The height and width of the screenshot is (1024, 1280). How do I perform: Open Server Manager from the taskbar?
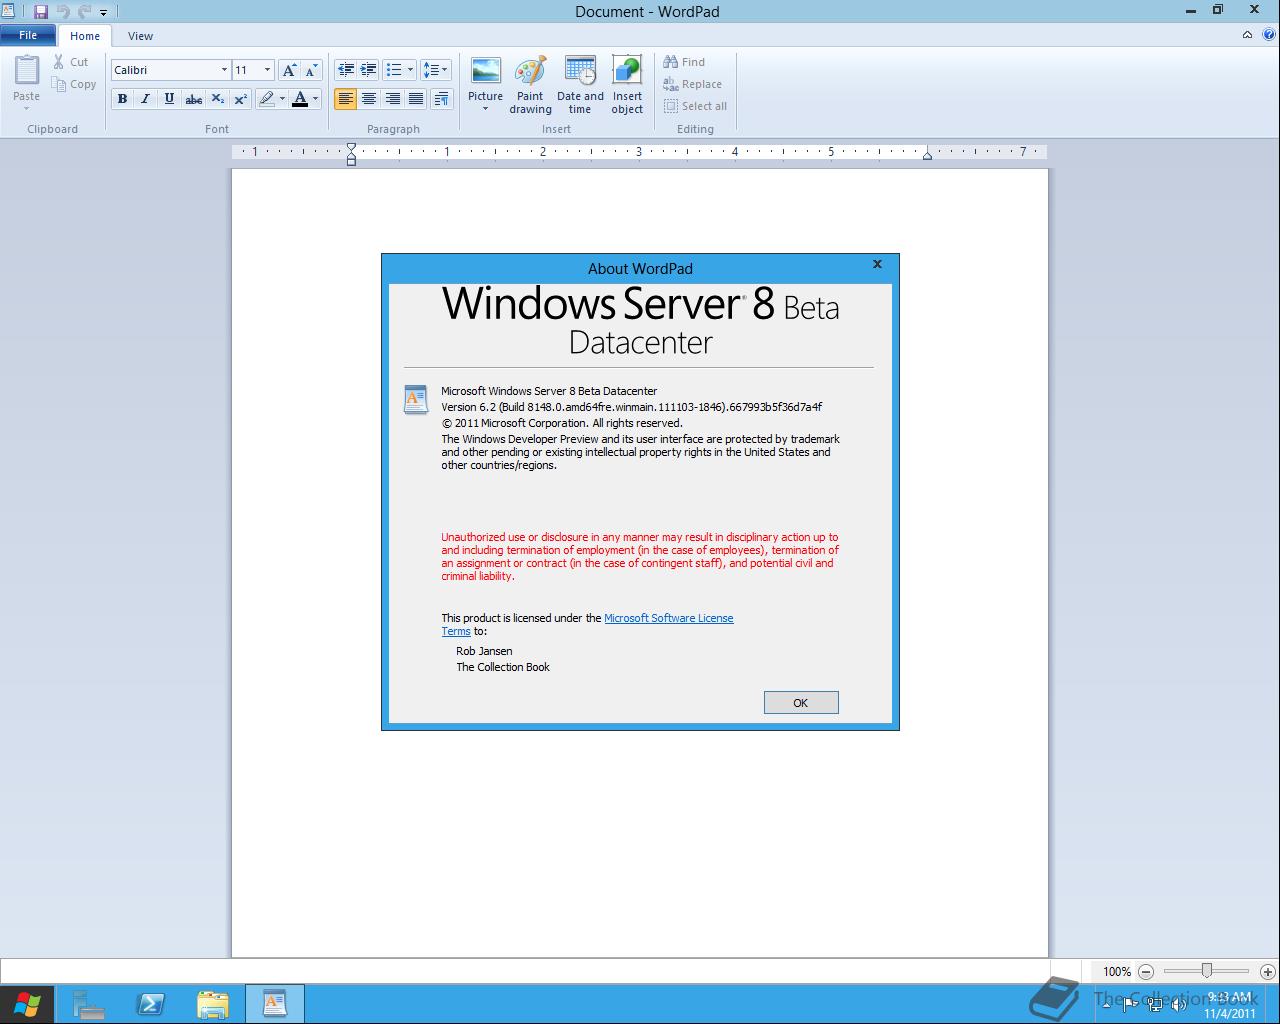[88, 1004]
